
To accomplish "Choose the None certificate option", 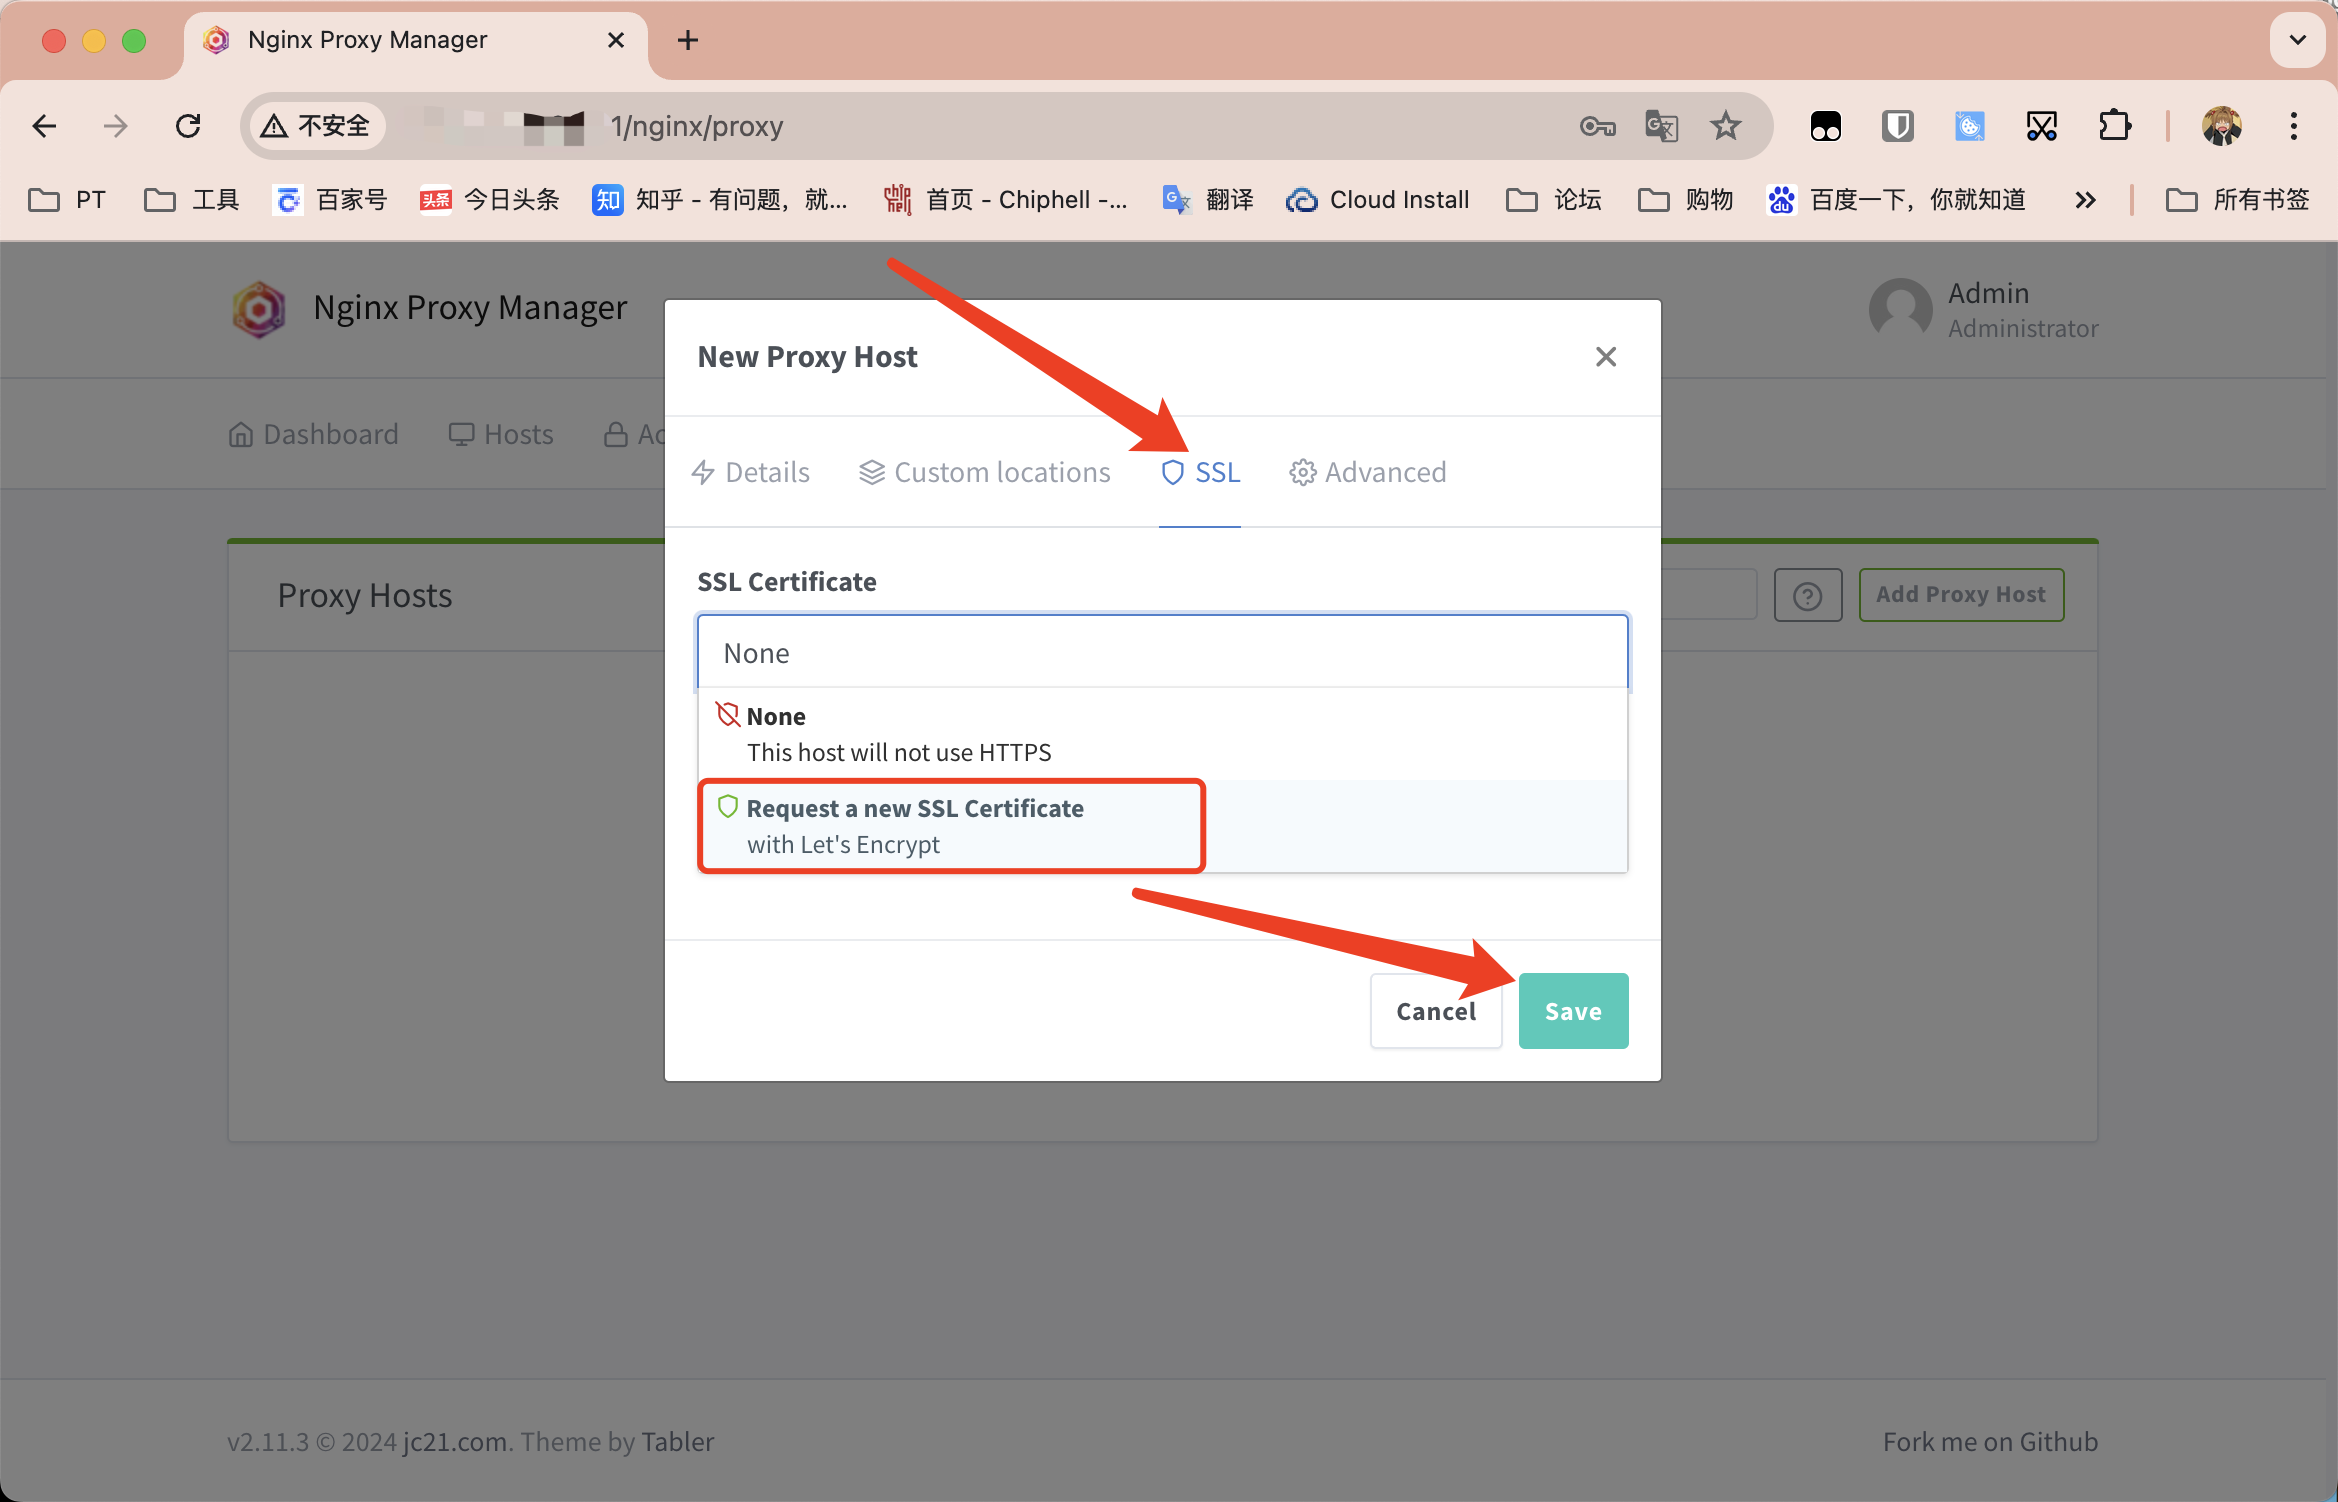I will tap(1163, 734).
